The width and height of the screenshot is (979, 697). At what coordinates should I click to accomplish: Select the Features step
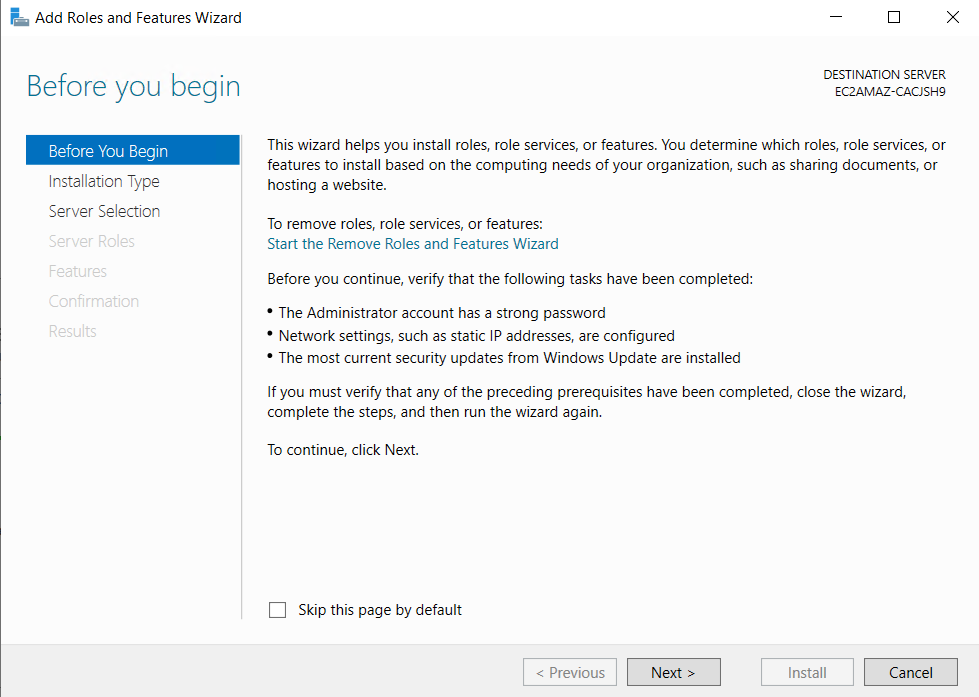77,271
